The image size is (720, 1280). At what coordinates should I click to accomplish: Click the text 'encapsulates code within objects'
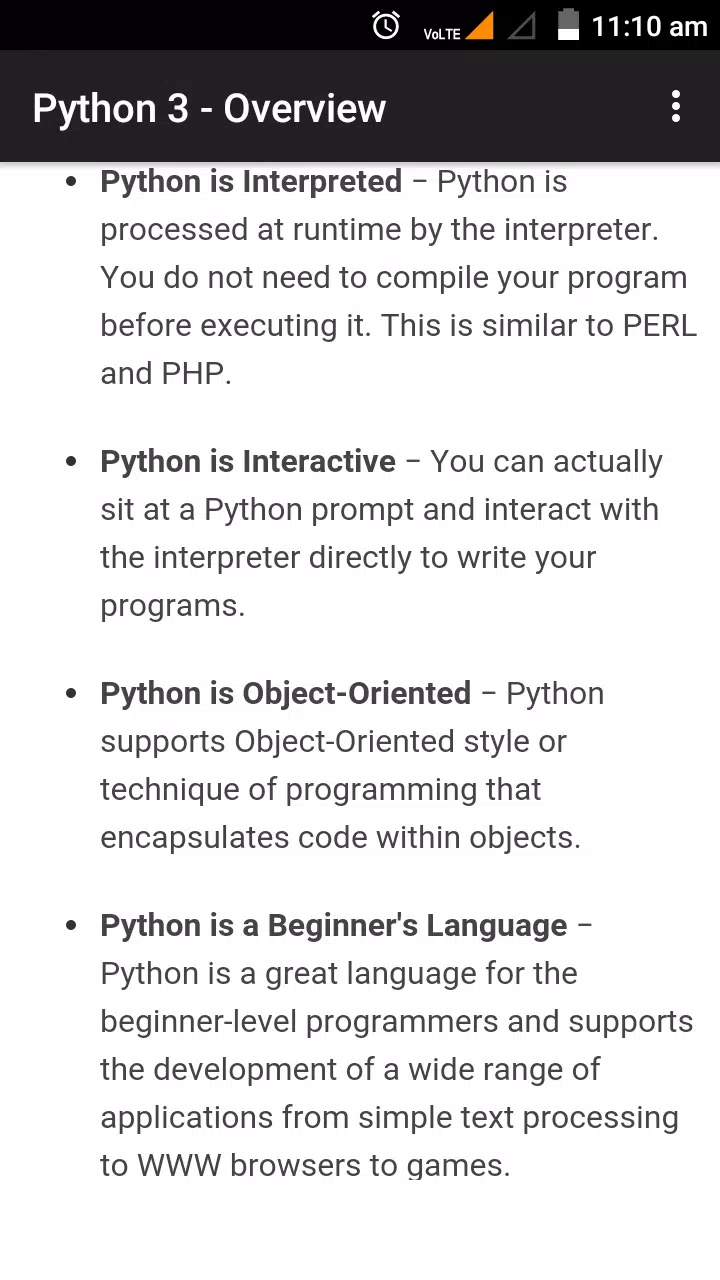point(338,838)
